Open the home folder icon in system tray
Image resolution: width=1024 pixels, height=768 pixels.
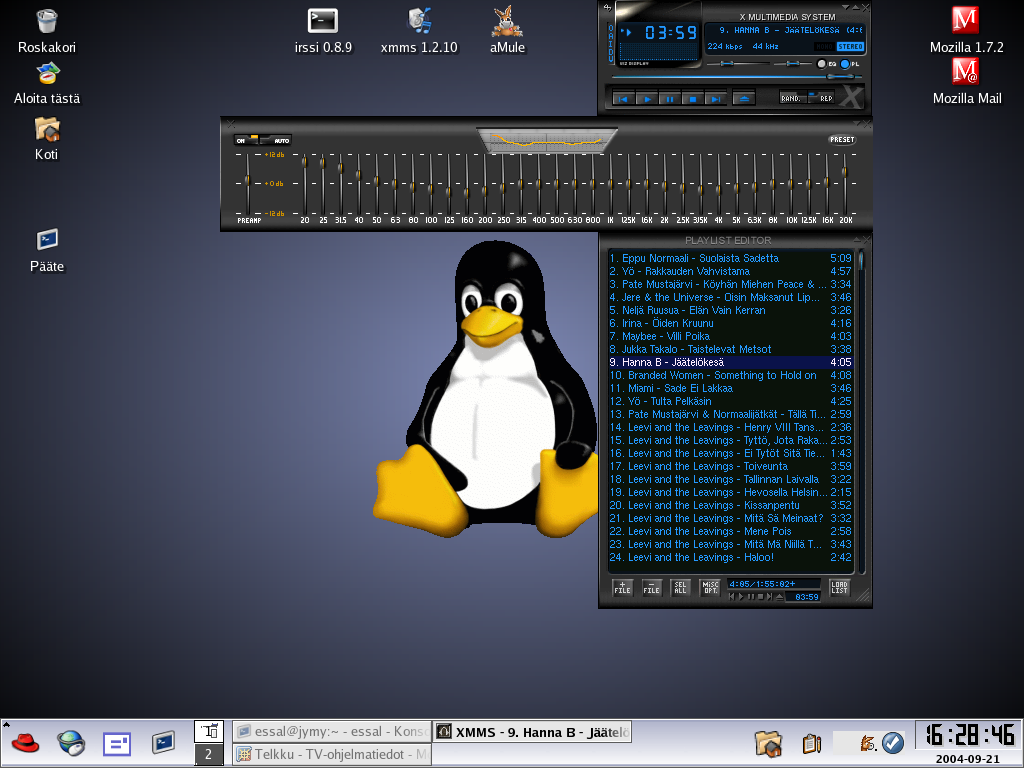(768, 743)
